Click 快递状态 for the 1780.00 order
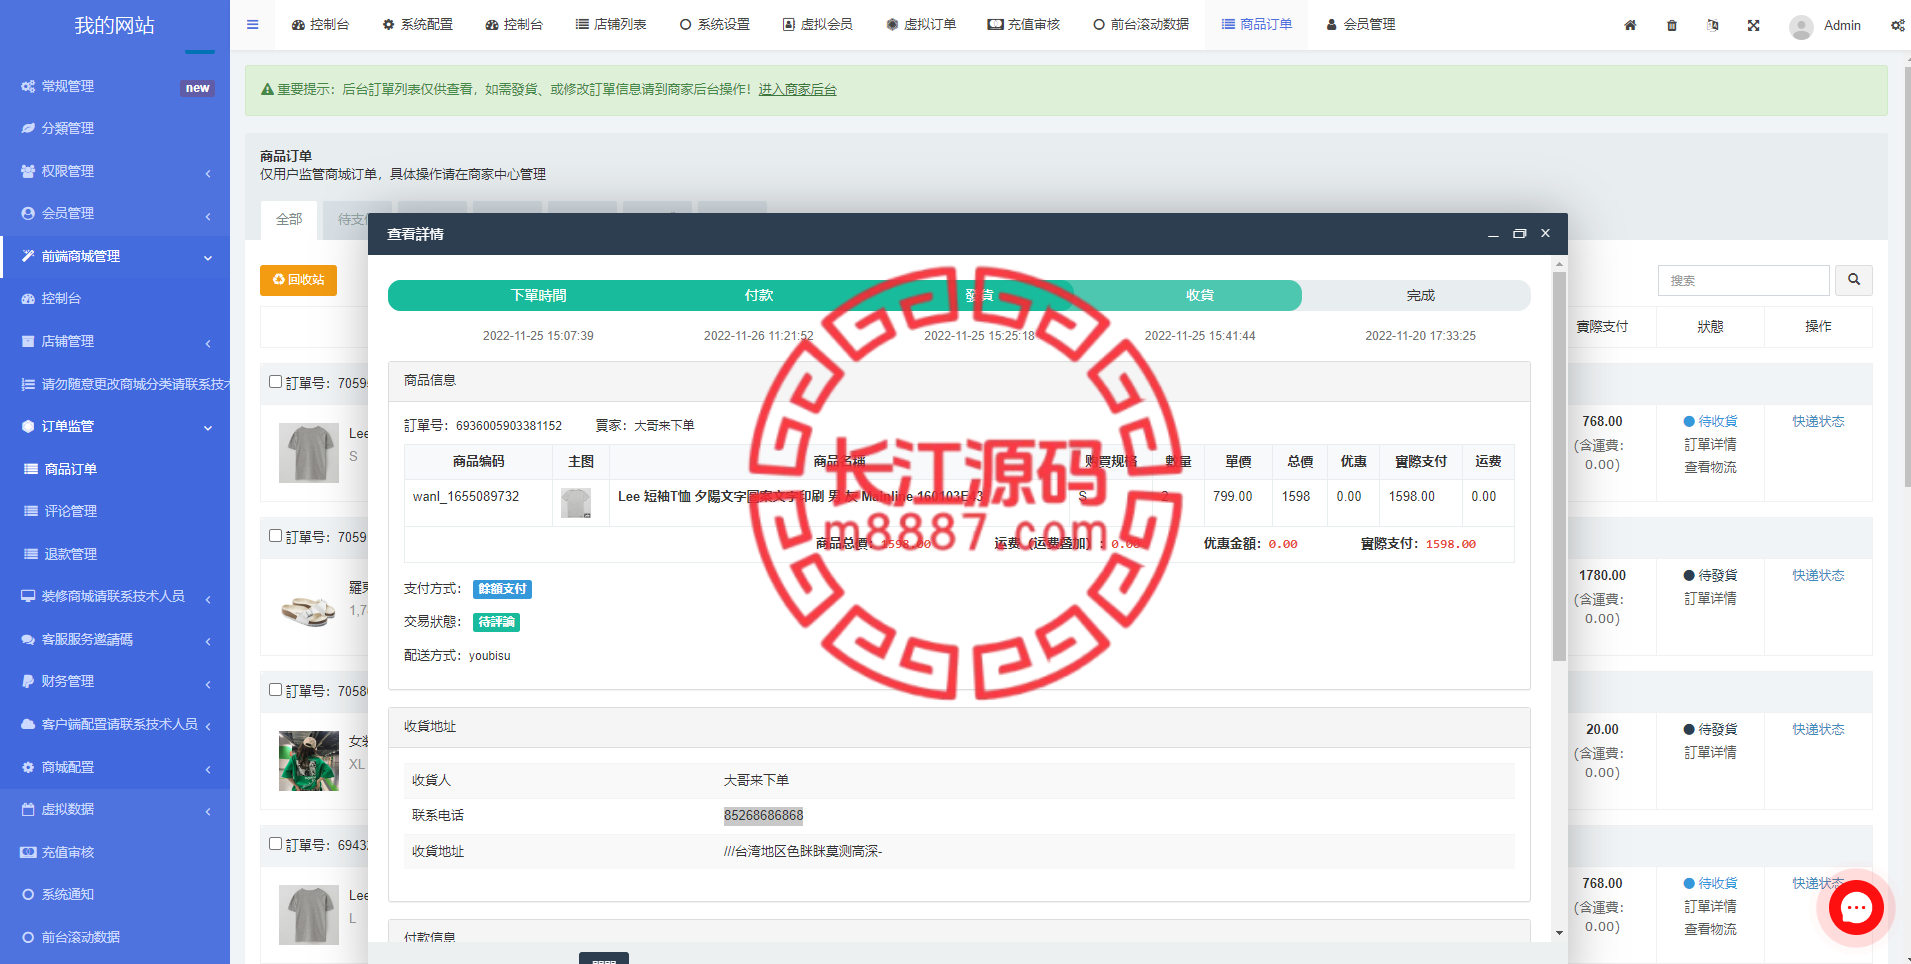This screenshot has width=1911, height=964. 1818,576
